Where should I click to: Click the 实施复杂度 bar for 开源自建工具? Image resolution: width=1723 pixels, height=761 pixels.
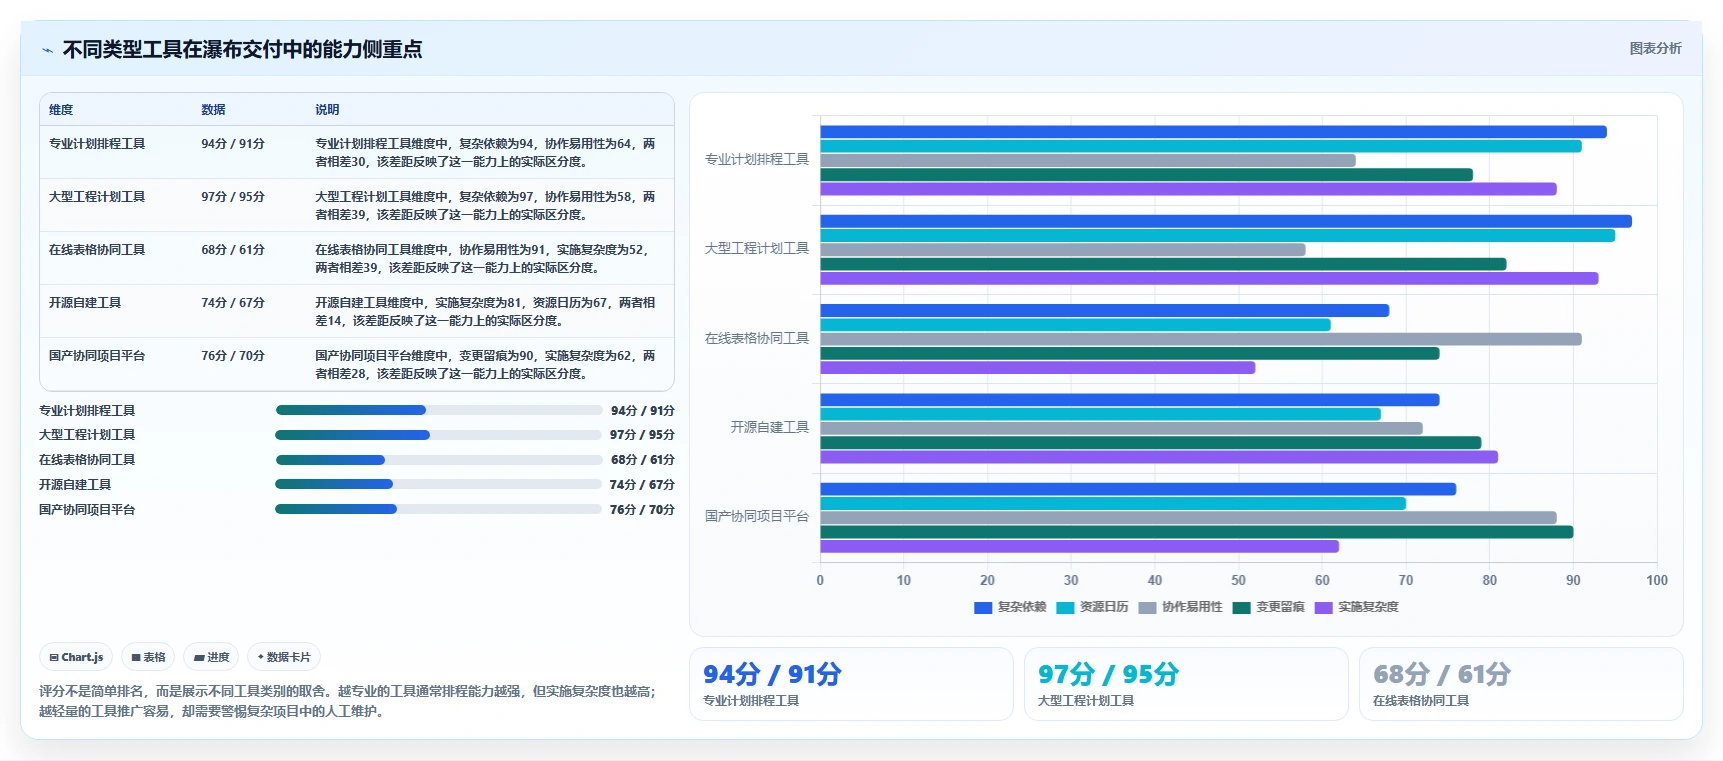coord(1159,457)
